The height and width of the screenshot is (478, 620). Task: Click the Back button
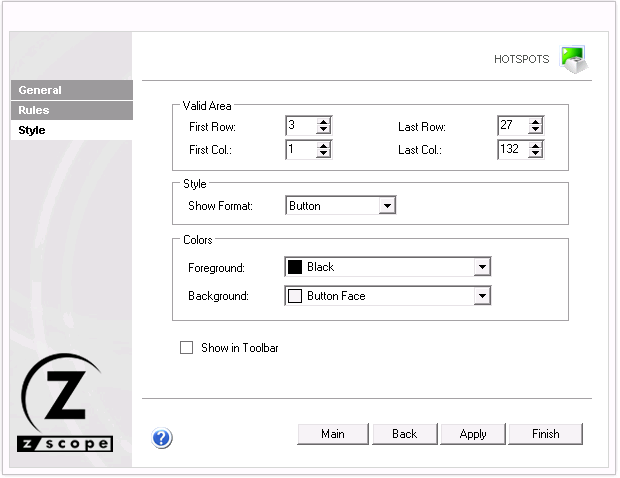tap(404, 434)
